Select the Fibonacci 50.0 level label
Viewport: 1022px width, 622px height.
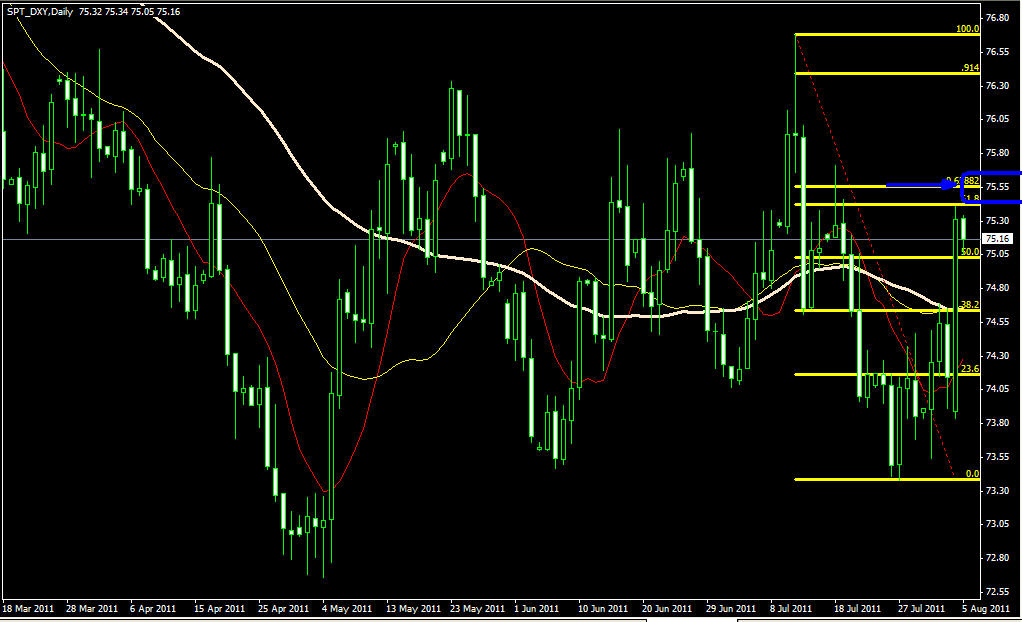tap(970, 252)
